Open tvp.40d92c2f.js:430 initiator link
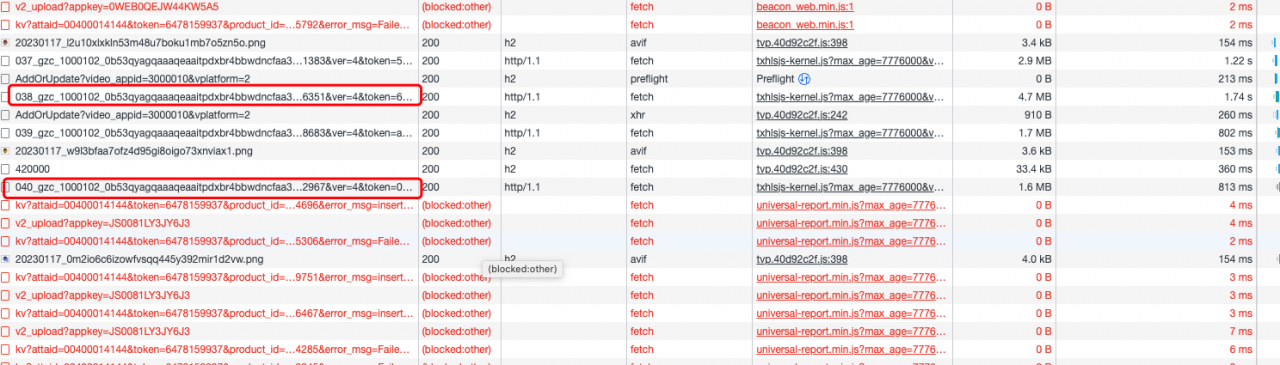1280x365 pixels. point(802,168)
